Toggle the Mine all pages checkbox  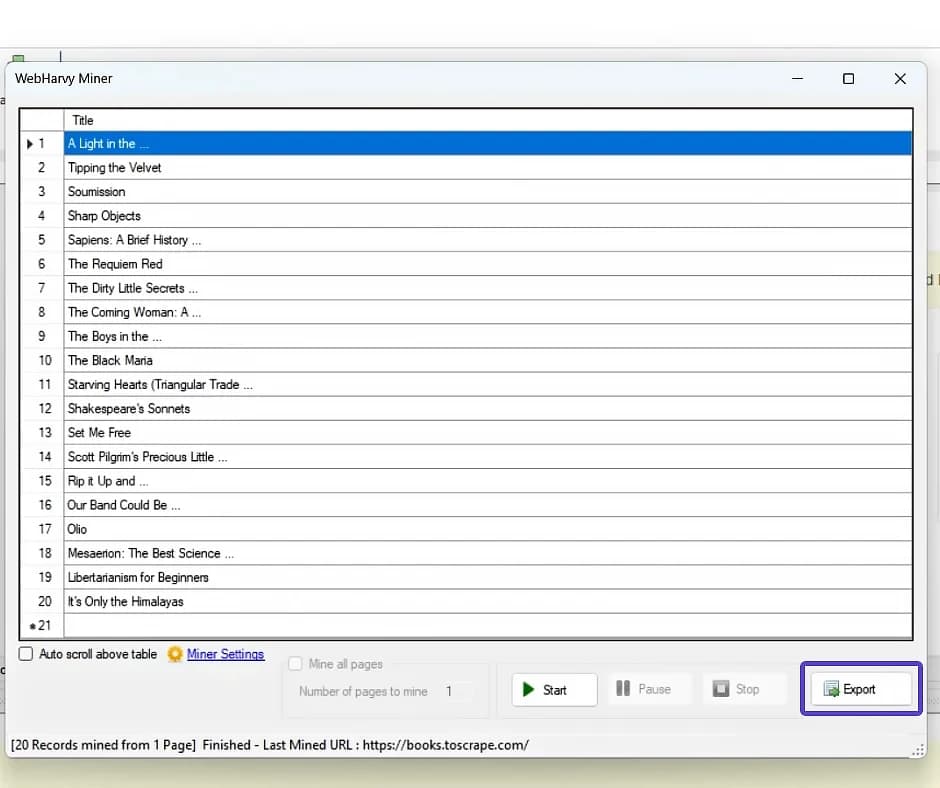tap(296, 664)
